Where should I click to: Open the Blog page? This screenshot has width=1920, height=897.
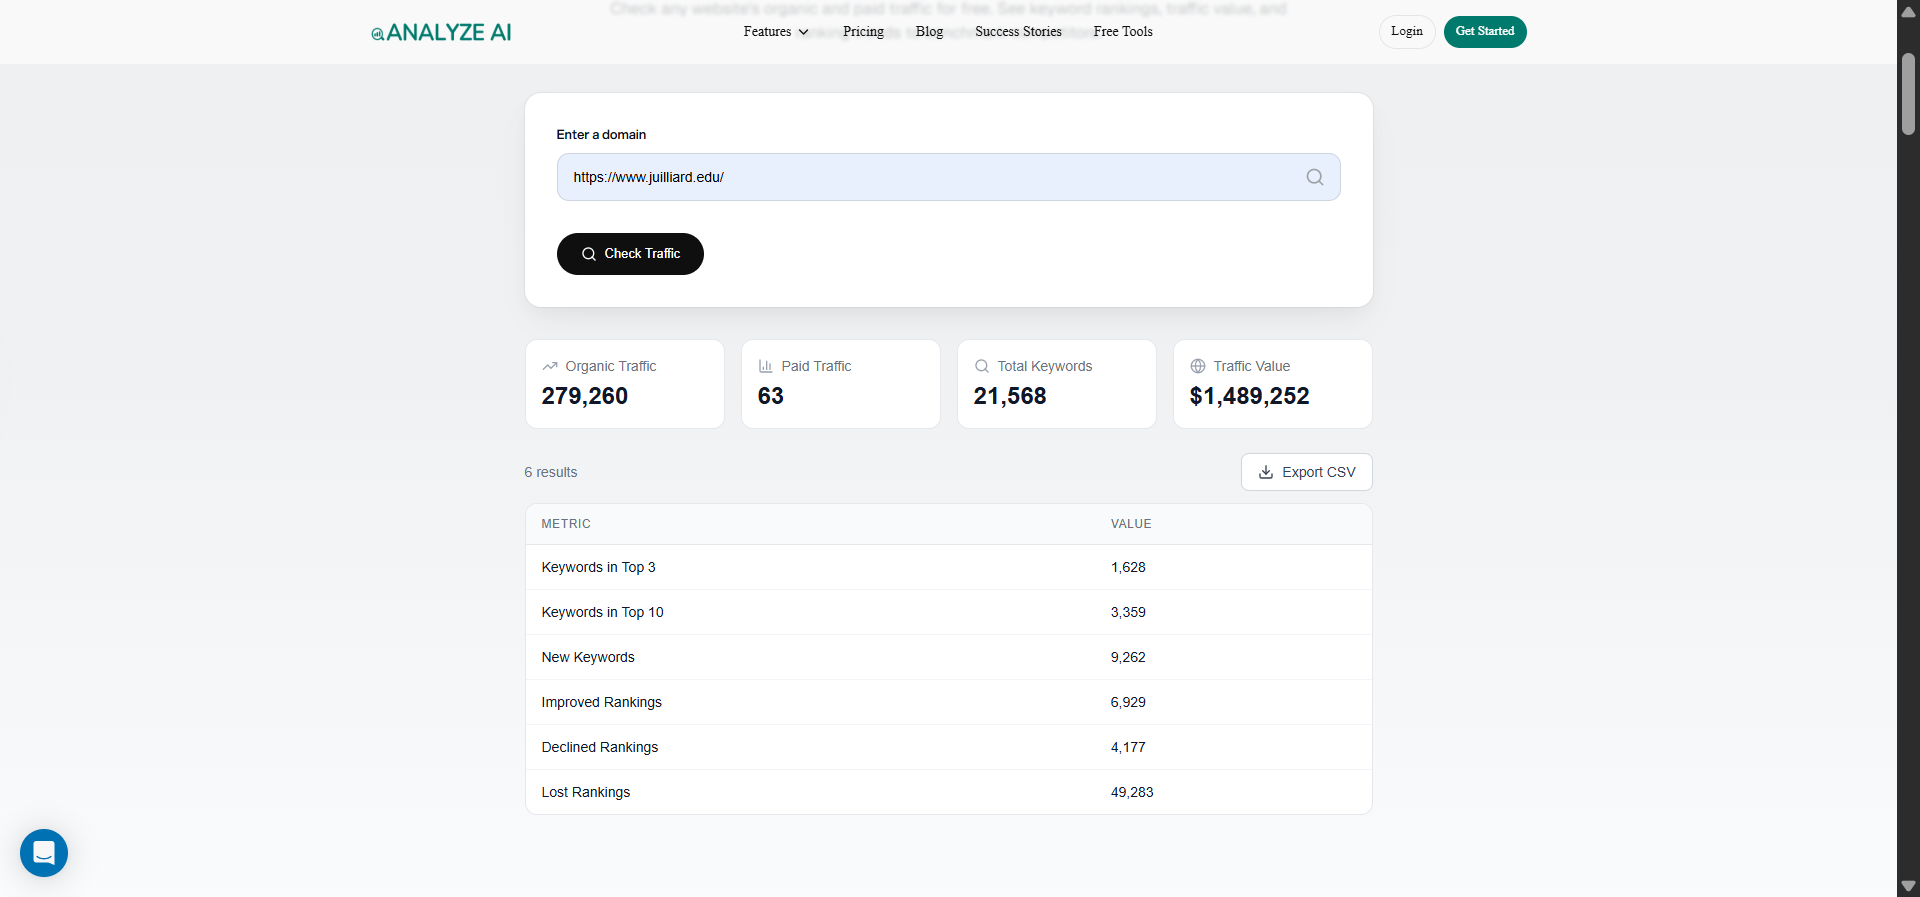[x=929, y=32]
